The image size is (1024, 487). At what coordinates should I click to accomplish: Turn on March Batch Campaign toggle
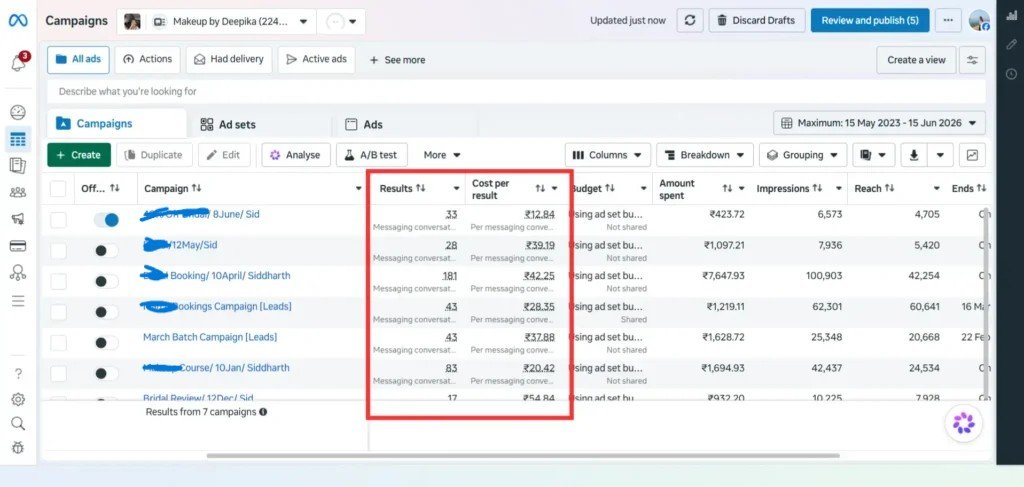(x=106, y=343)
